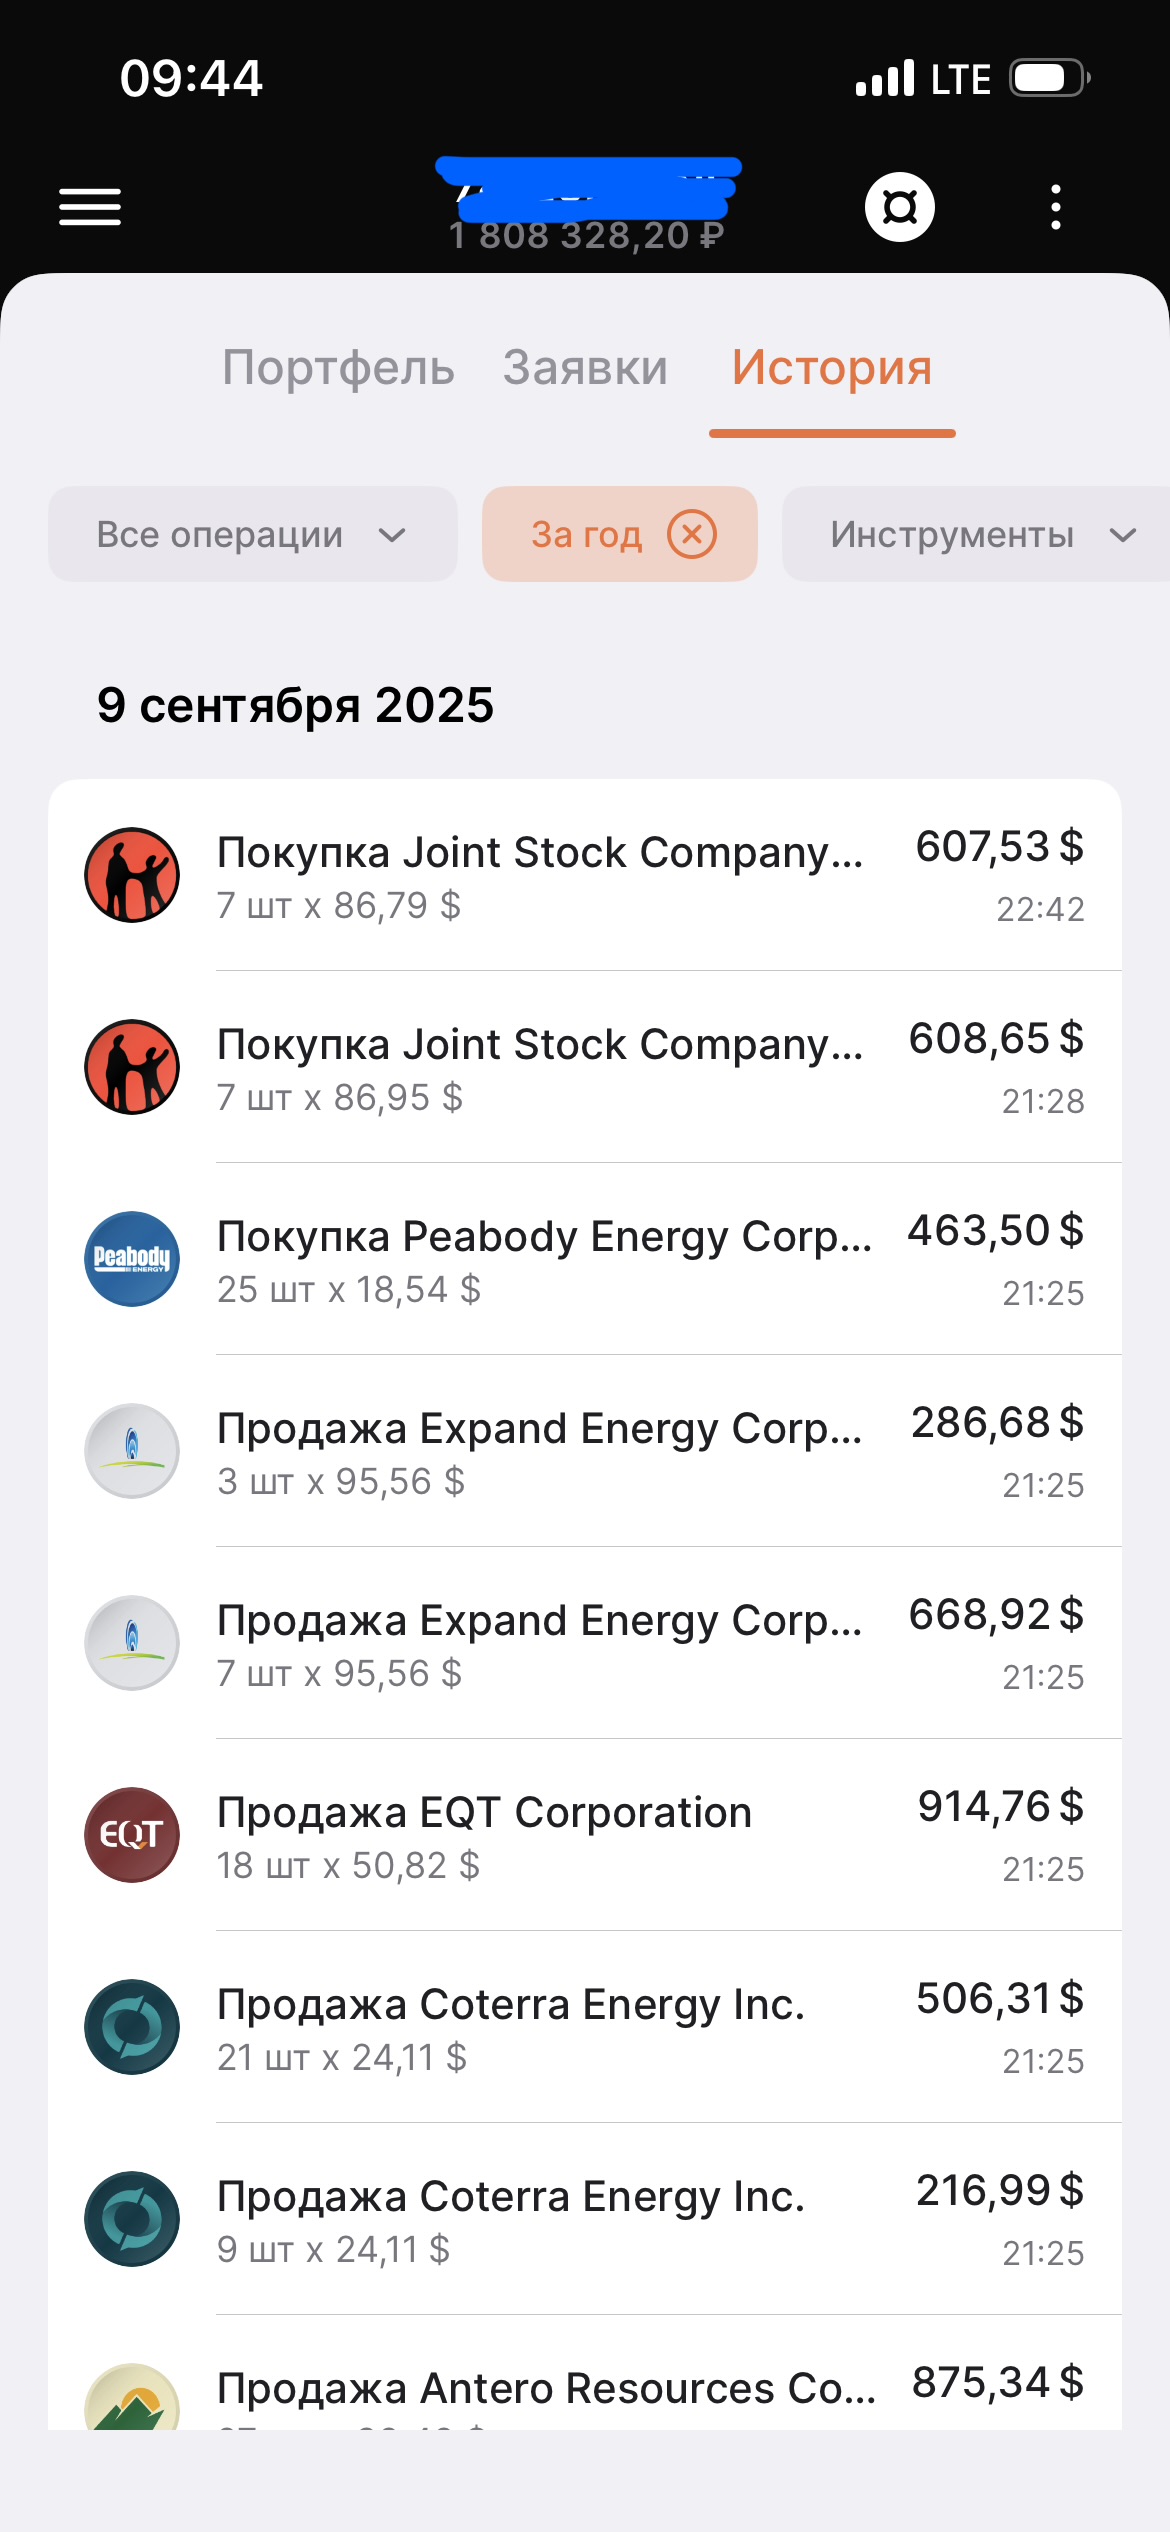Screen dimensions: 1170x2532
Task: Open the three-dot more options menu
Action: point(1055,207)
